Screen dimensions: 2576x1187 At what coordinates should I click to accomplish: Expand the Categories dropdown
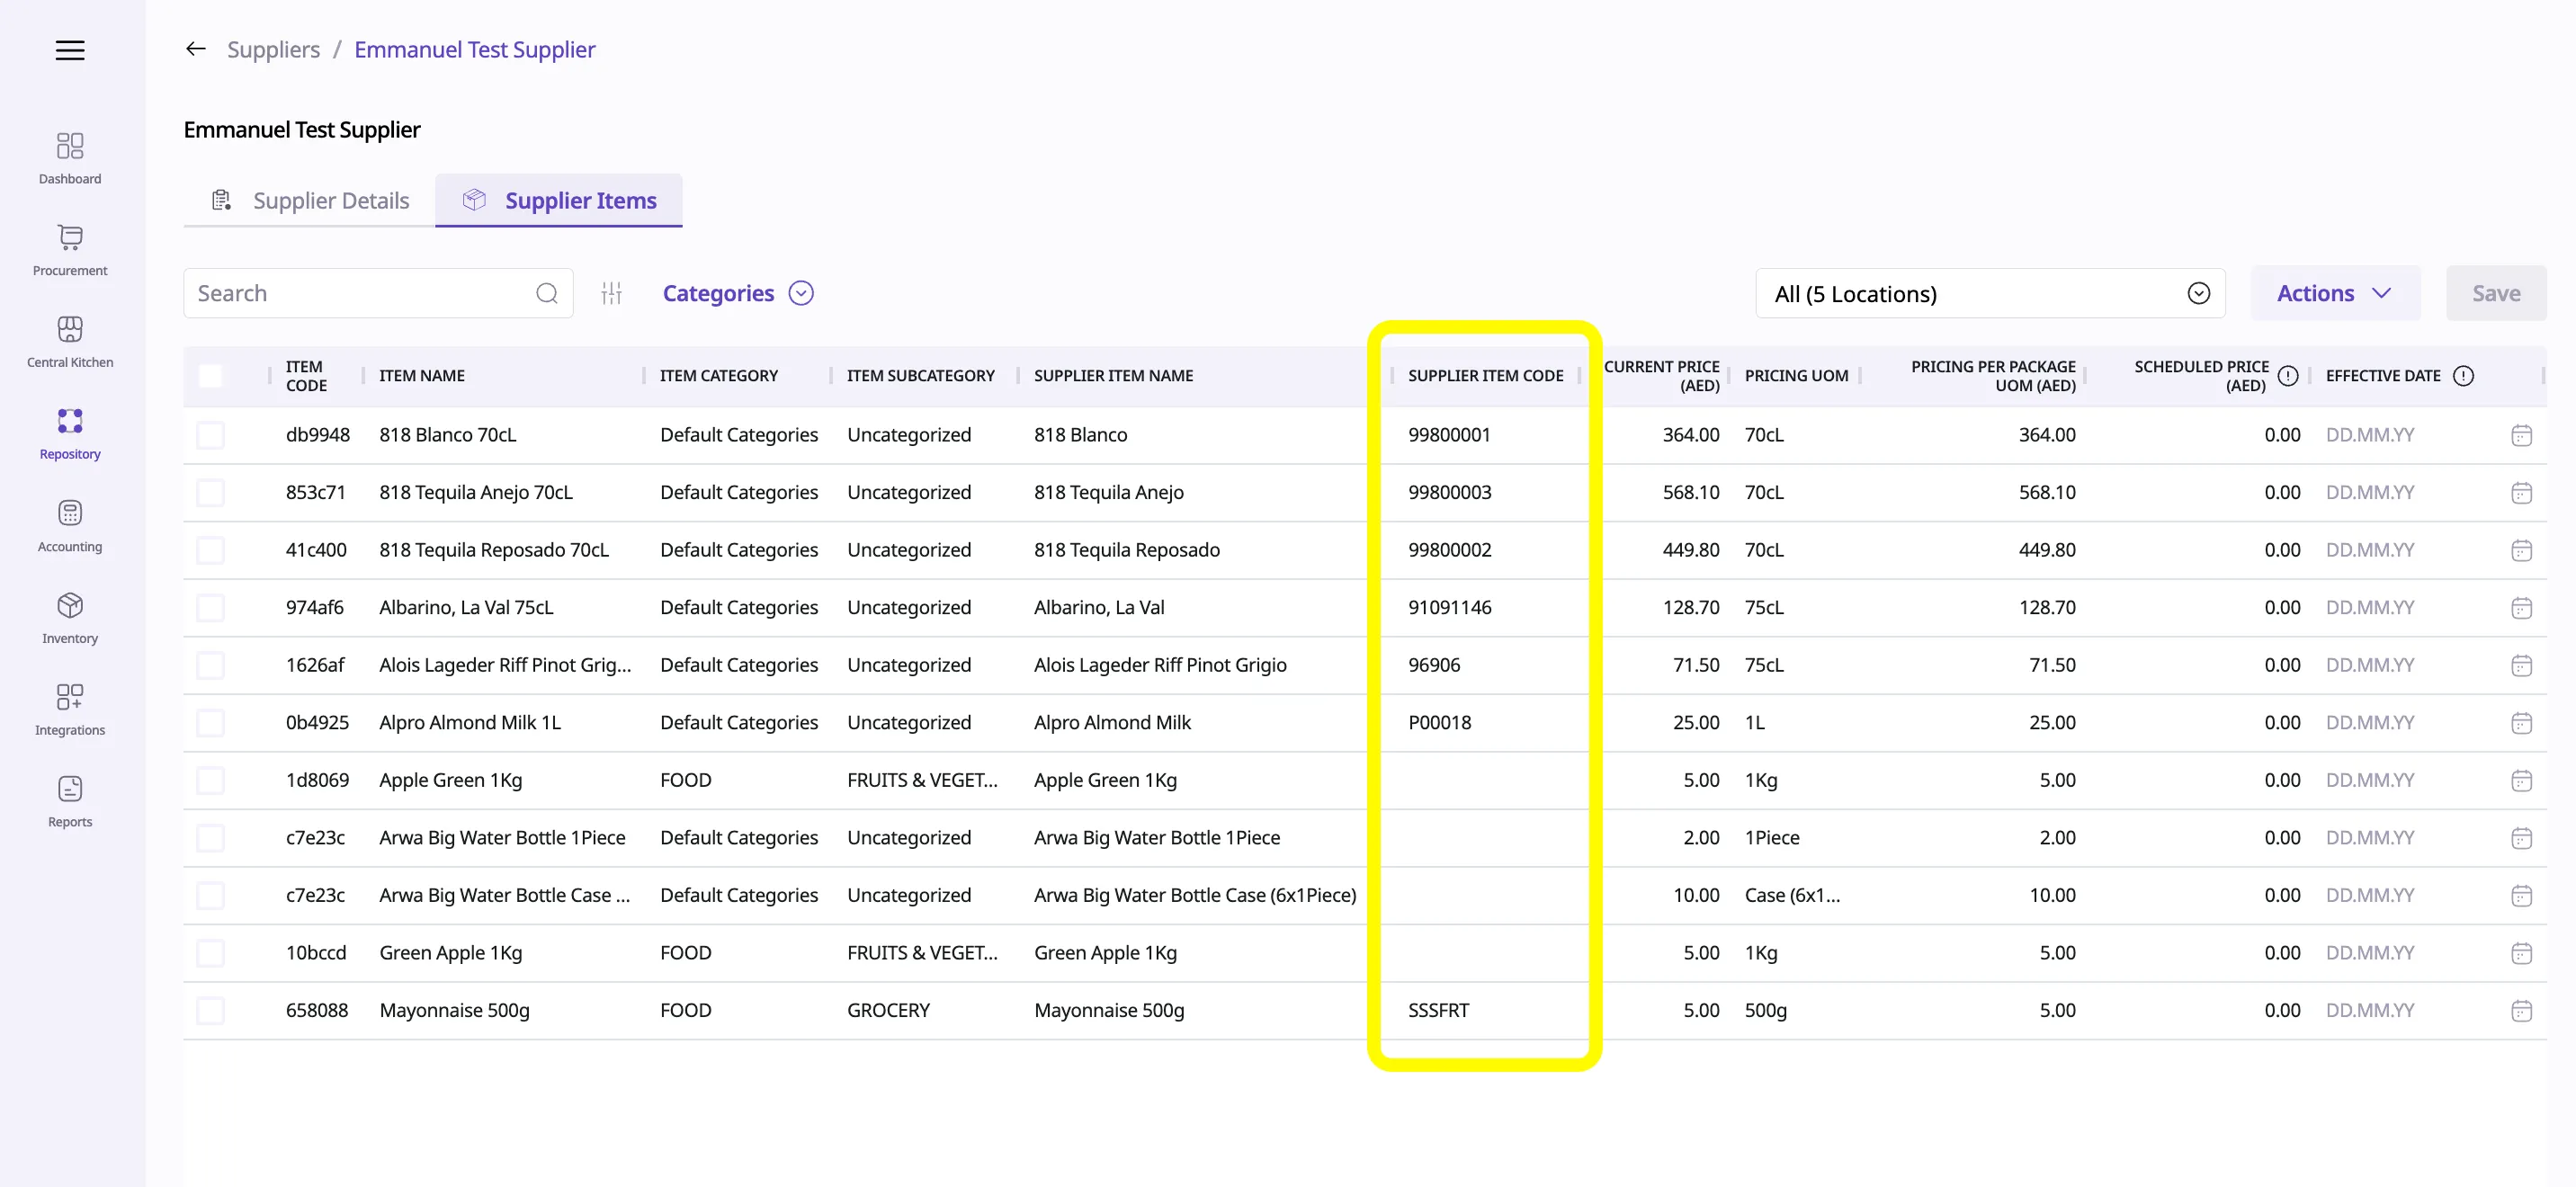point(737,293)
